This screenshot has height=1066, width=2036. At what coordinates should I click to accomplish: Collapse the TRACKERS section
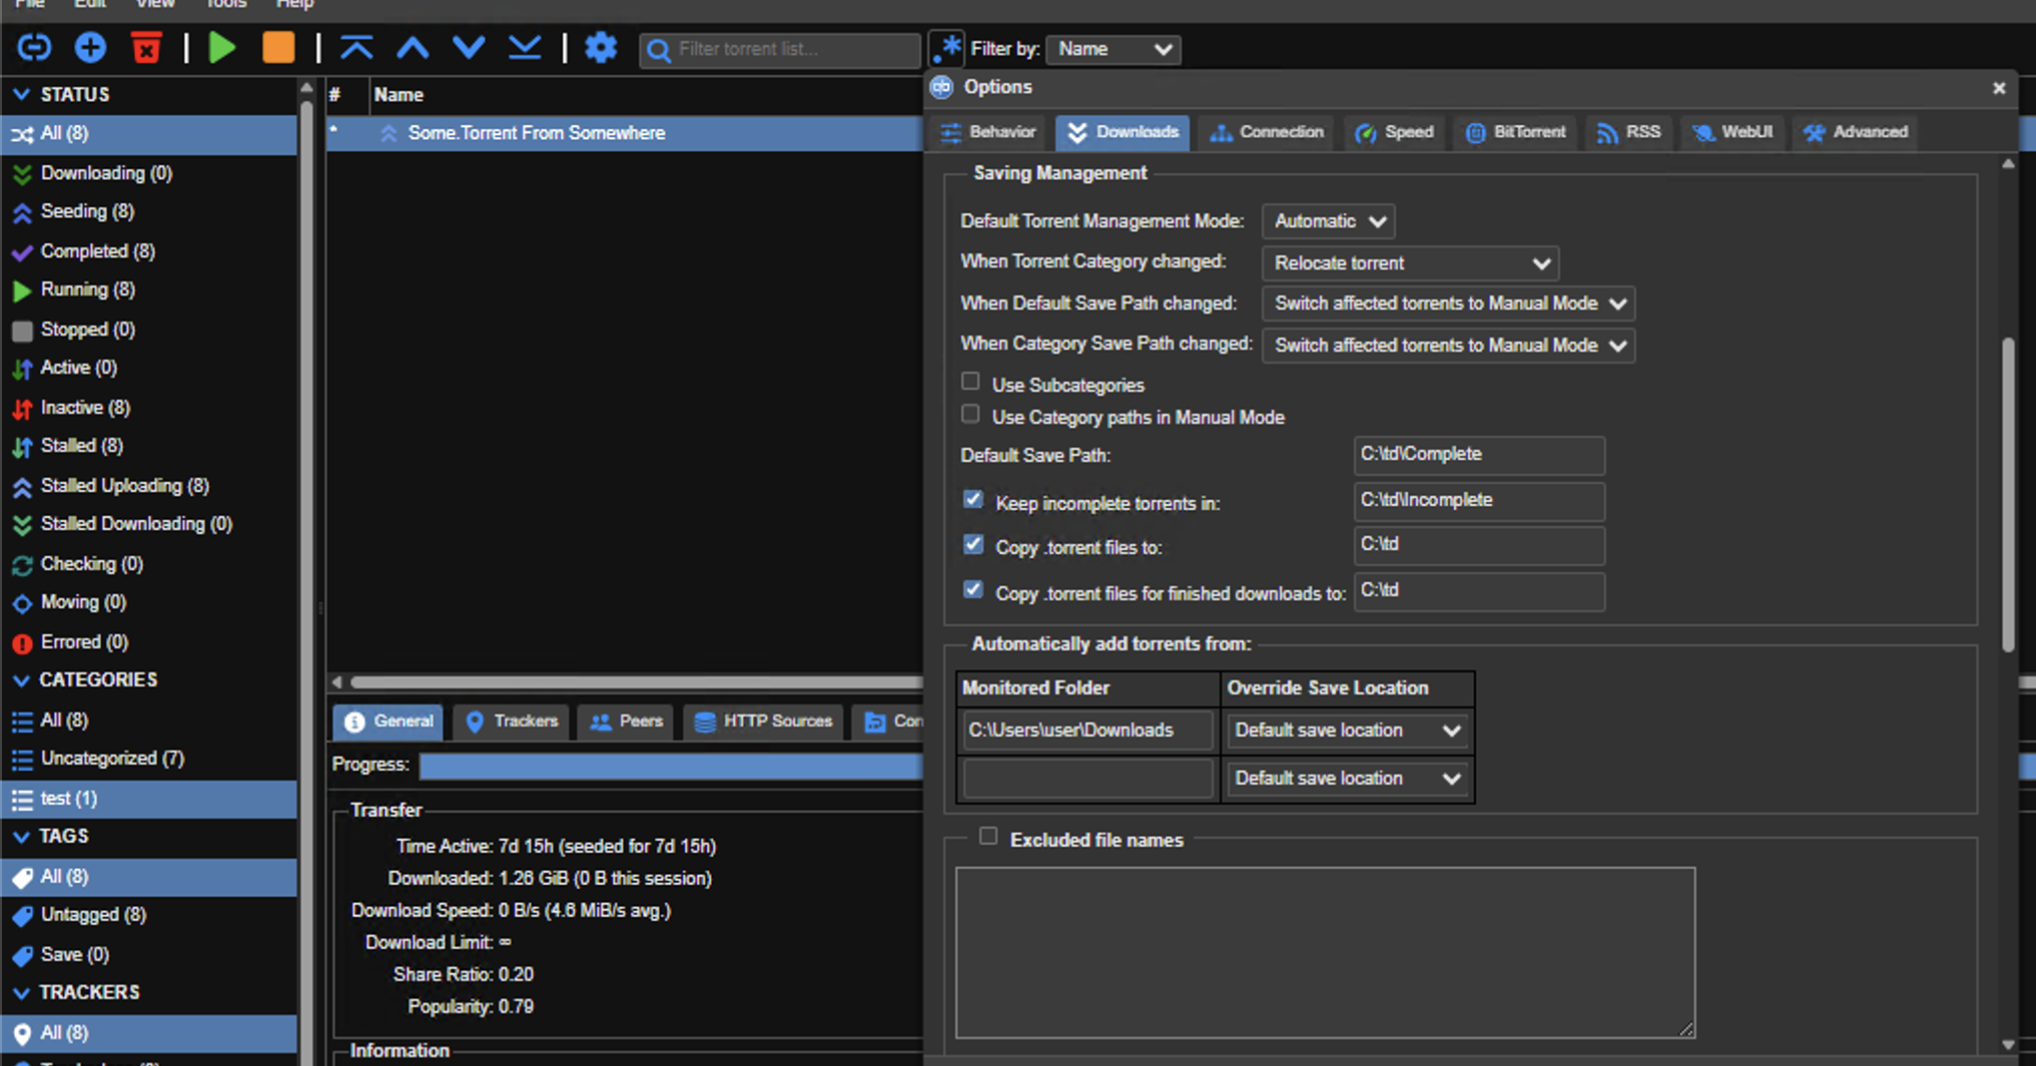click(21, 992)
